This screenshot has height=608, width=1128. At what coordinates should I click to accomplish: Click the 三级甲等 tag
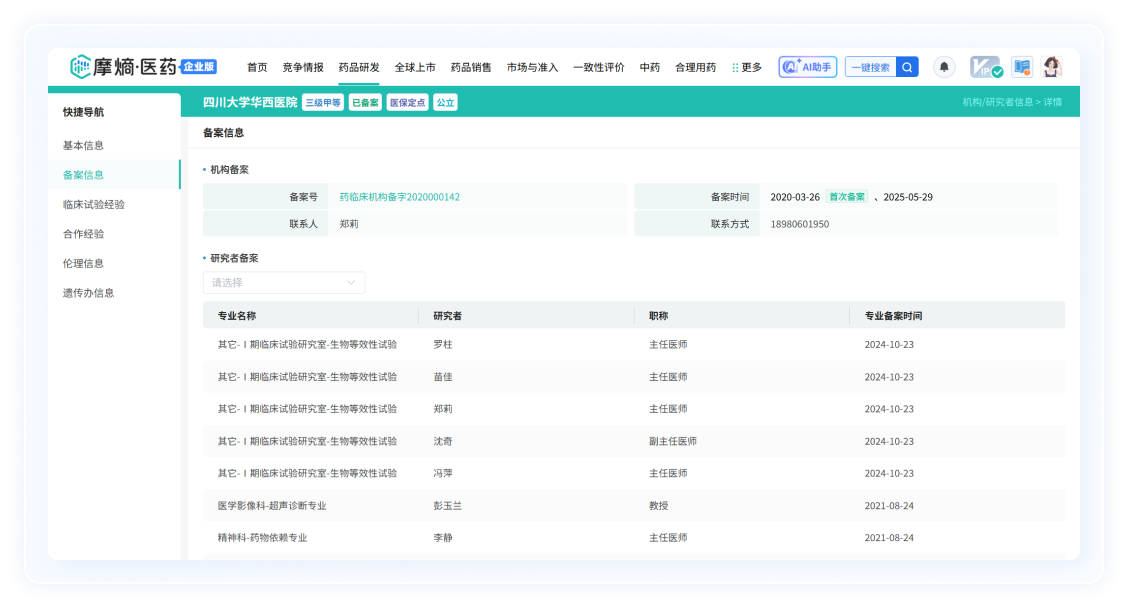(x=323, y=102)
